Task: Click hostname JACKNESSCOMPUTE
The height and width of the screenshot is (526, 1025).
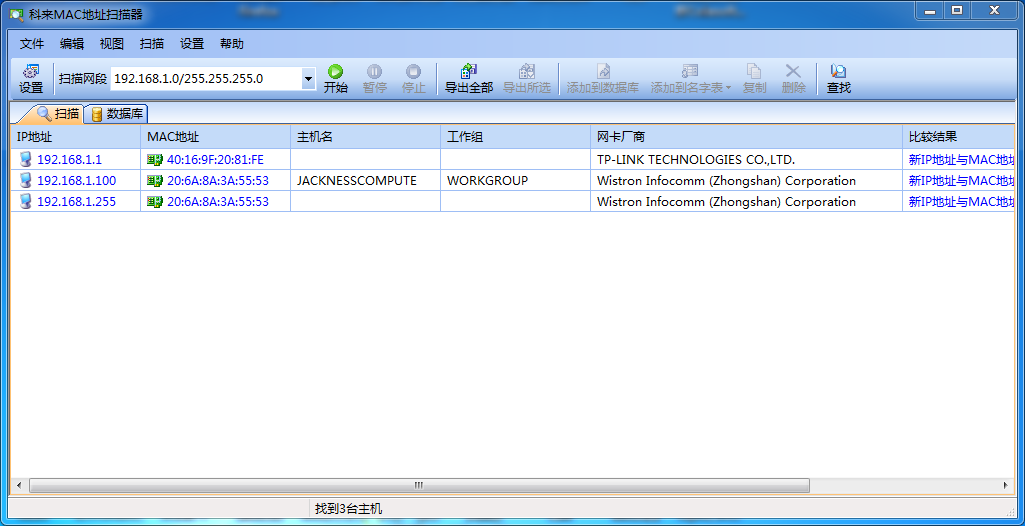Action: 356,180
